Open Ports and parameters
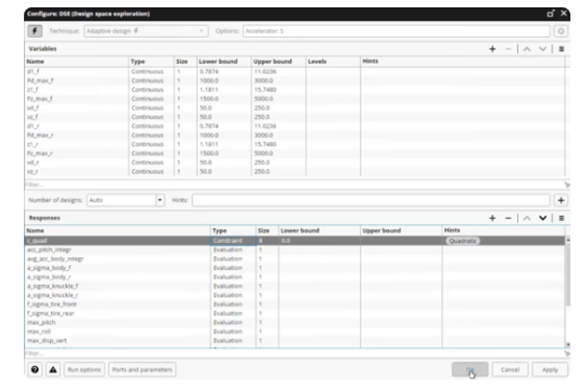586x392 pixels. pos(142,370)
